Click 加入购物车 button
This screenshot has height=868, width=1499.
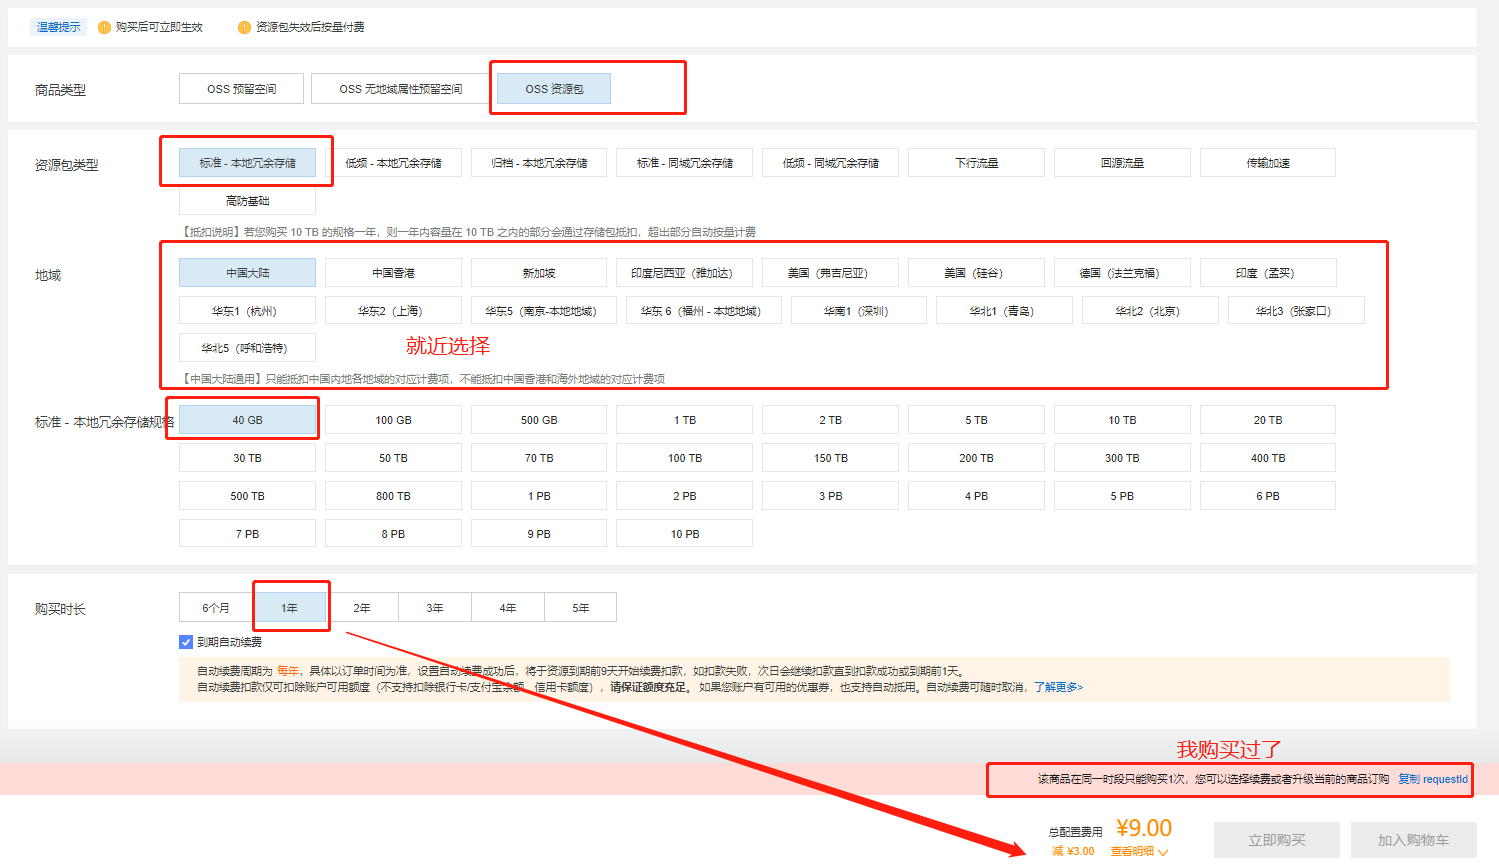click(1413, 840)
